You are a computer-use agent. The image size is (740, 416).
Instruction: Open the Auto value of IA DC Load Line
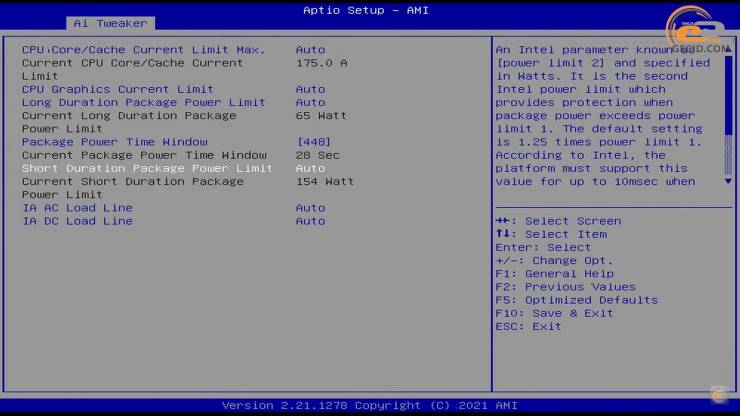310,221
